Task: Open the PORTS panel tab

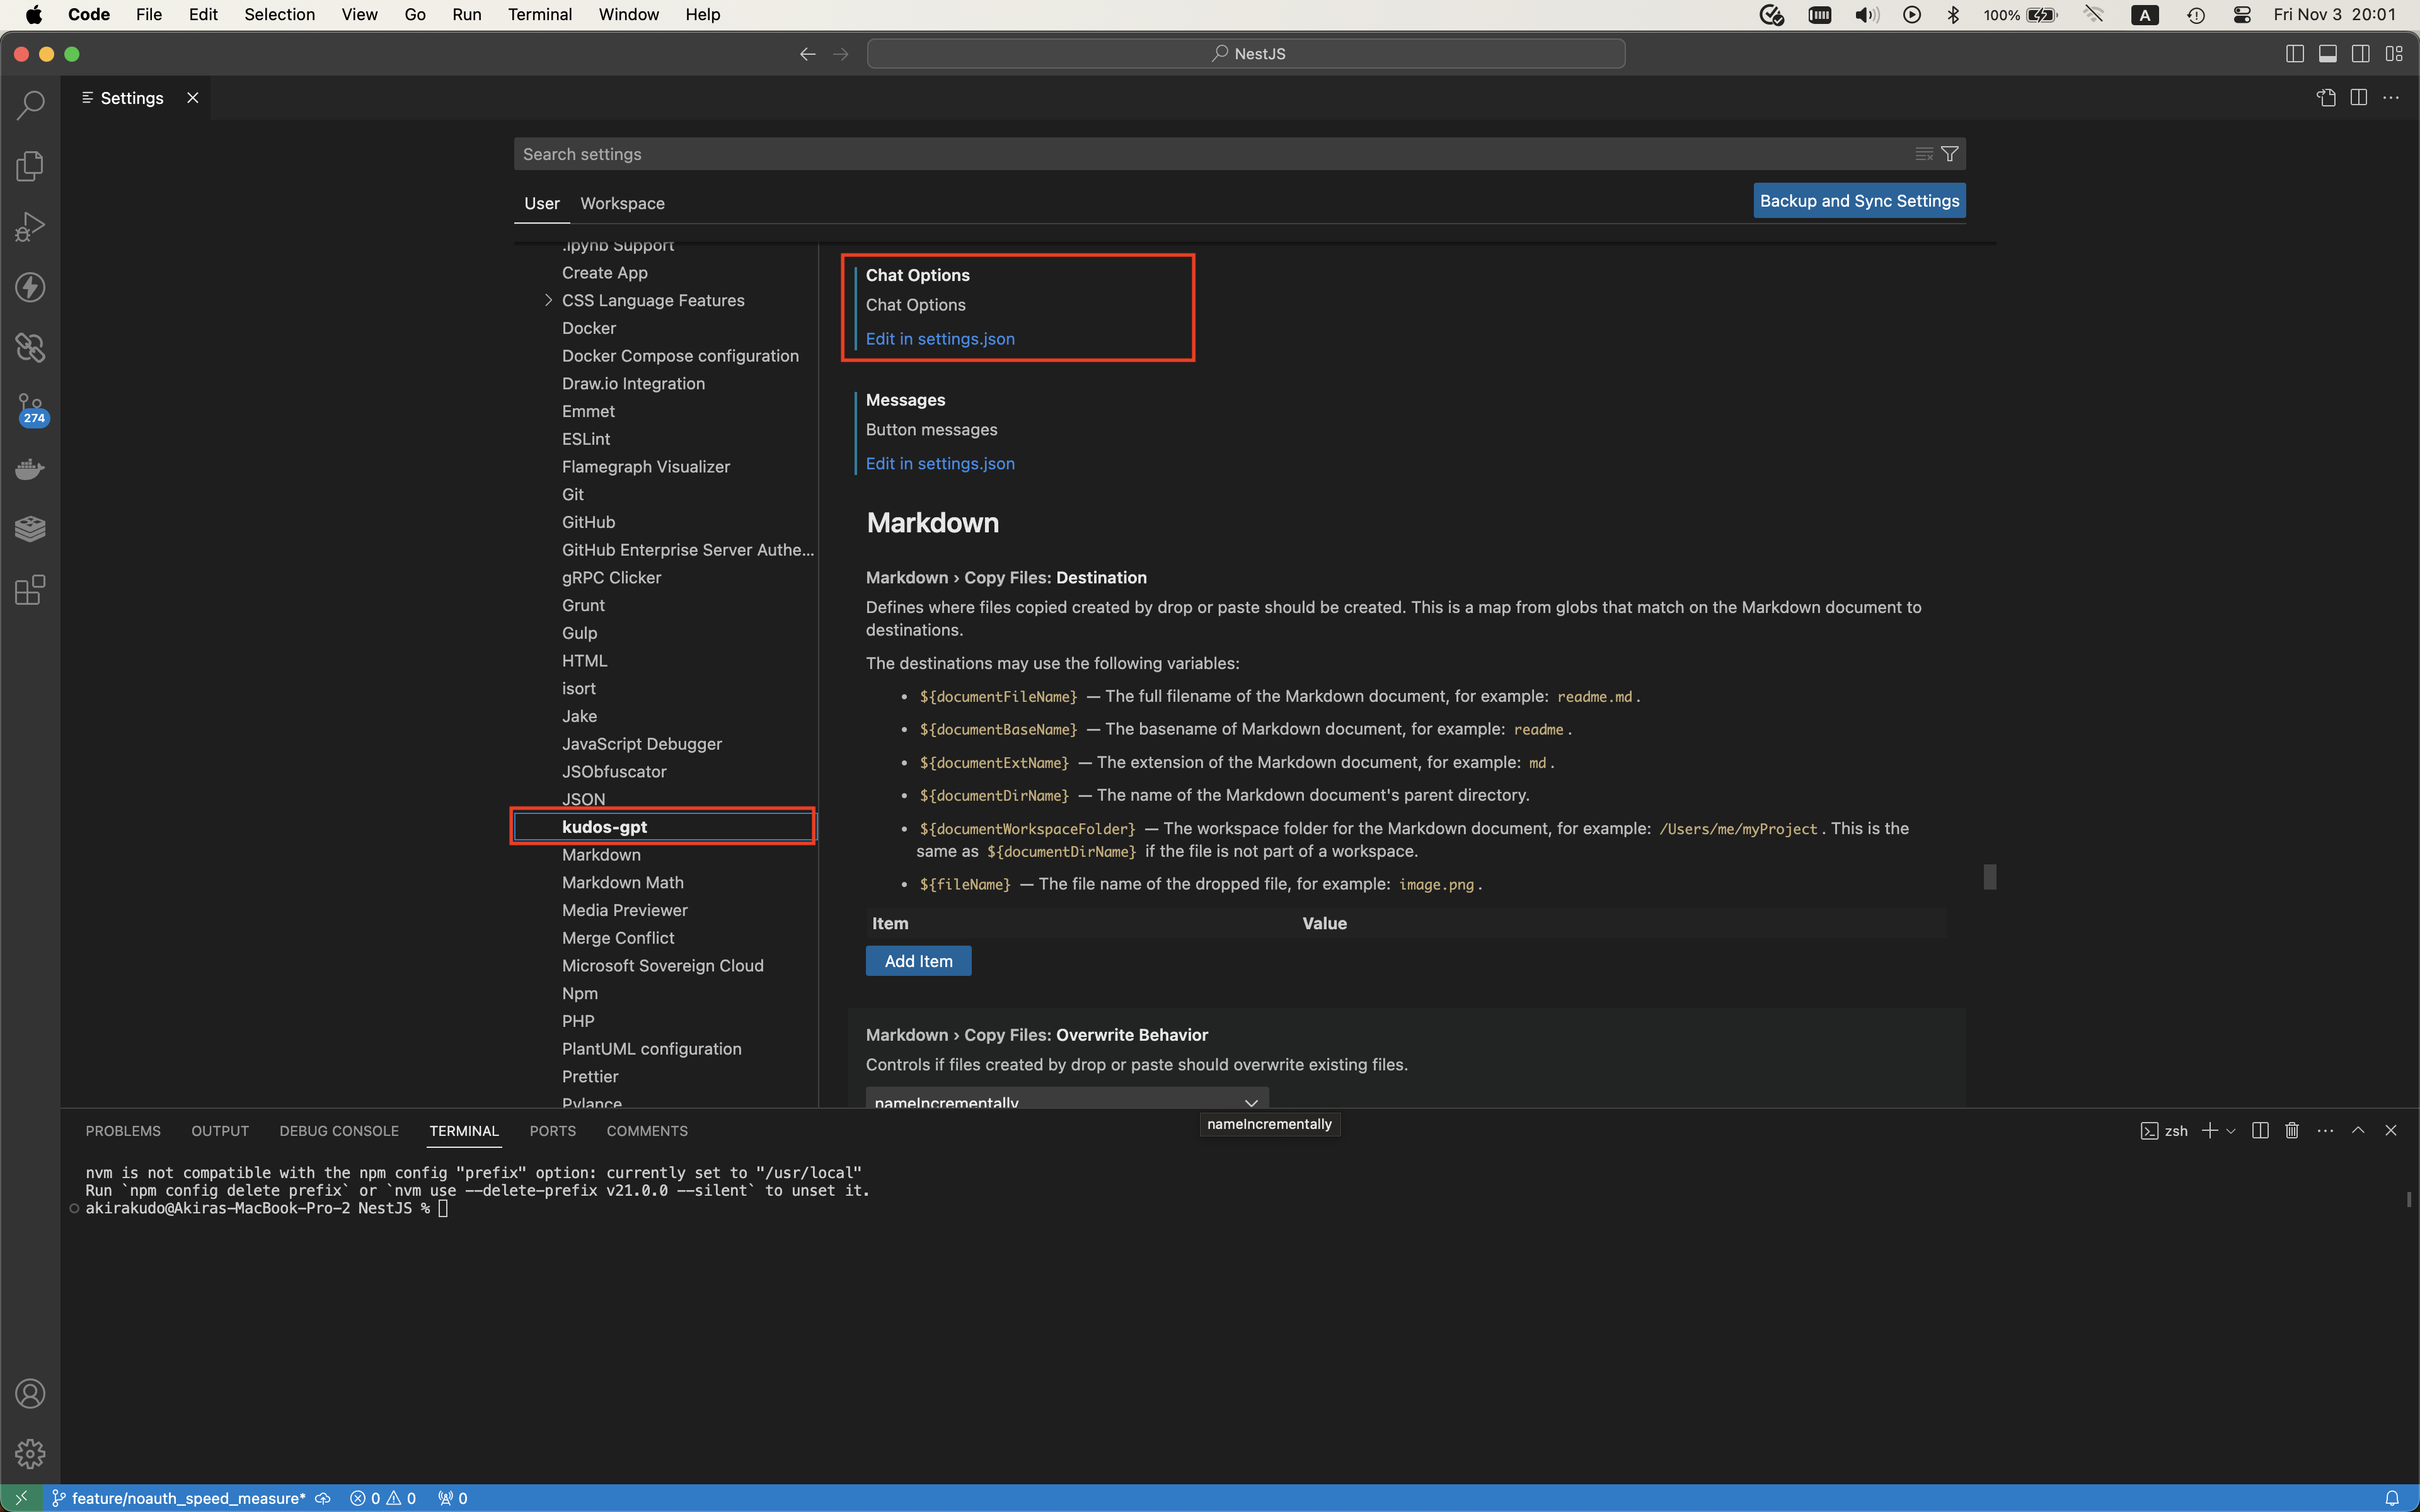Action: pos(552,1131)
